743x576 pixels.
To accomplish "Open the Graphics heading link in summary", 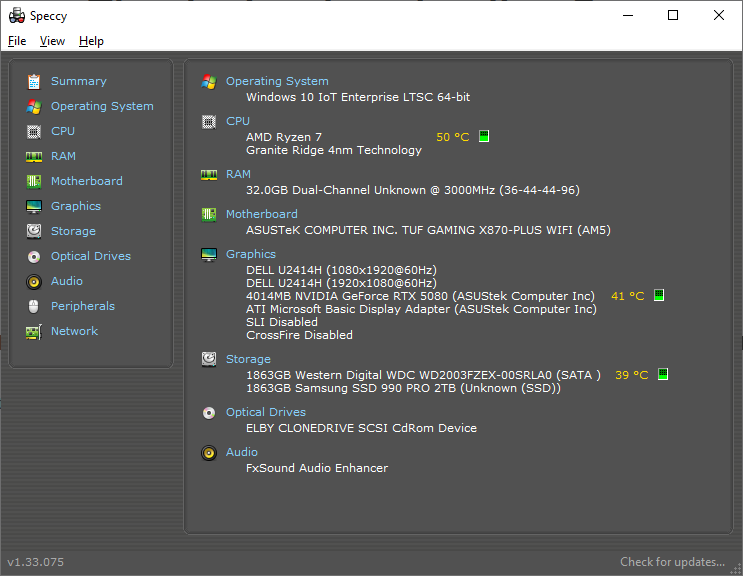I will (251, 254).
